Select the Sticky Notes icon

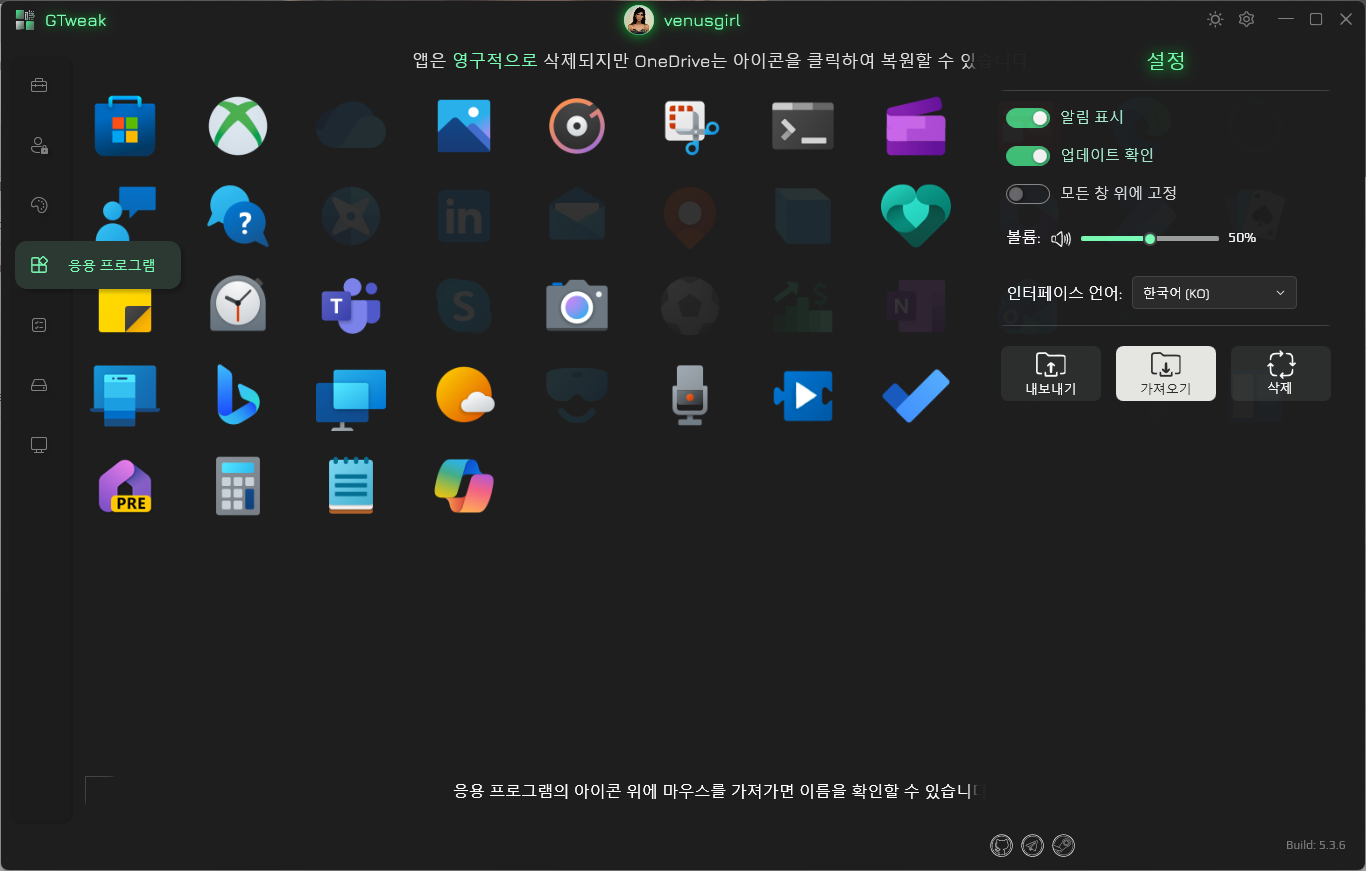pyautogui.click(x=125, y=309)
